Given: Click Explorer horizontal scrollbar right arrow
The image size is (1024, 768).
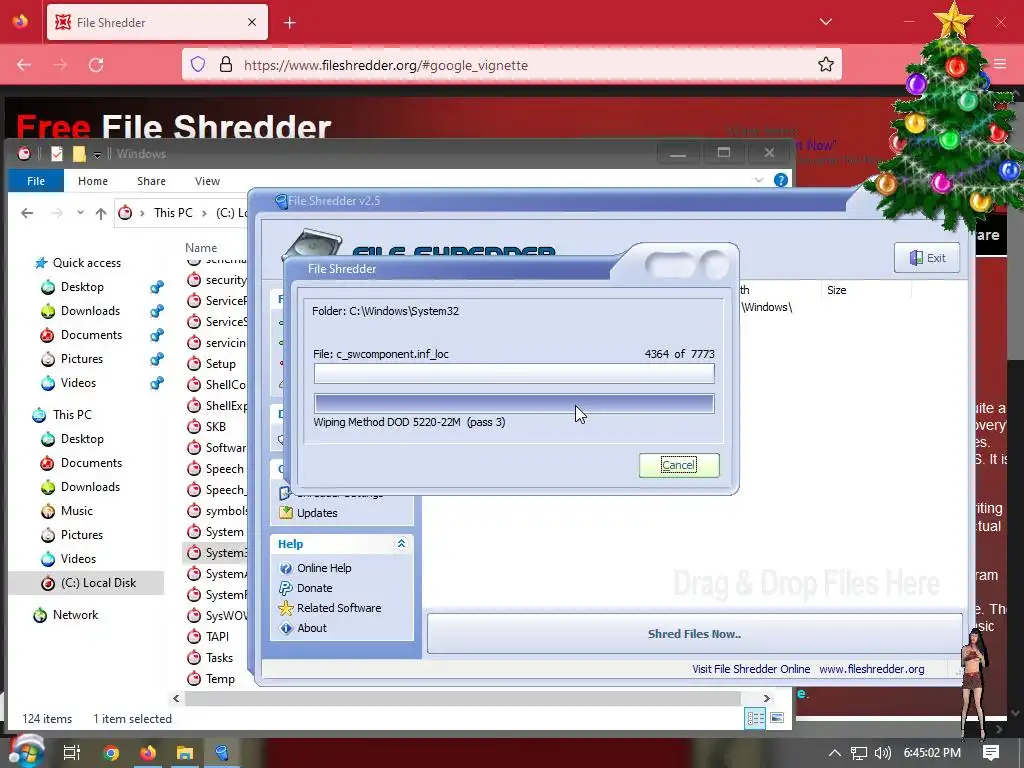Looking at the screenshot, I should coord(766,698).
